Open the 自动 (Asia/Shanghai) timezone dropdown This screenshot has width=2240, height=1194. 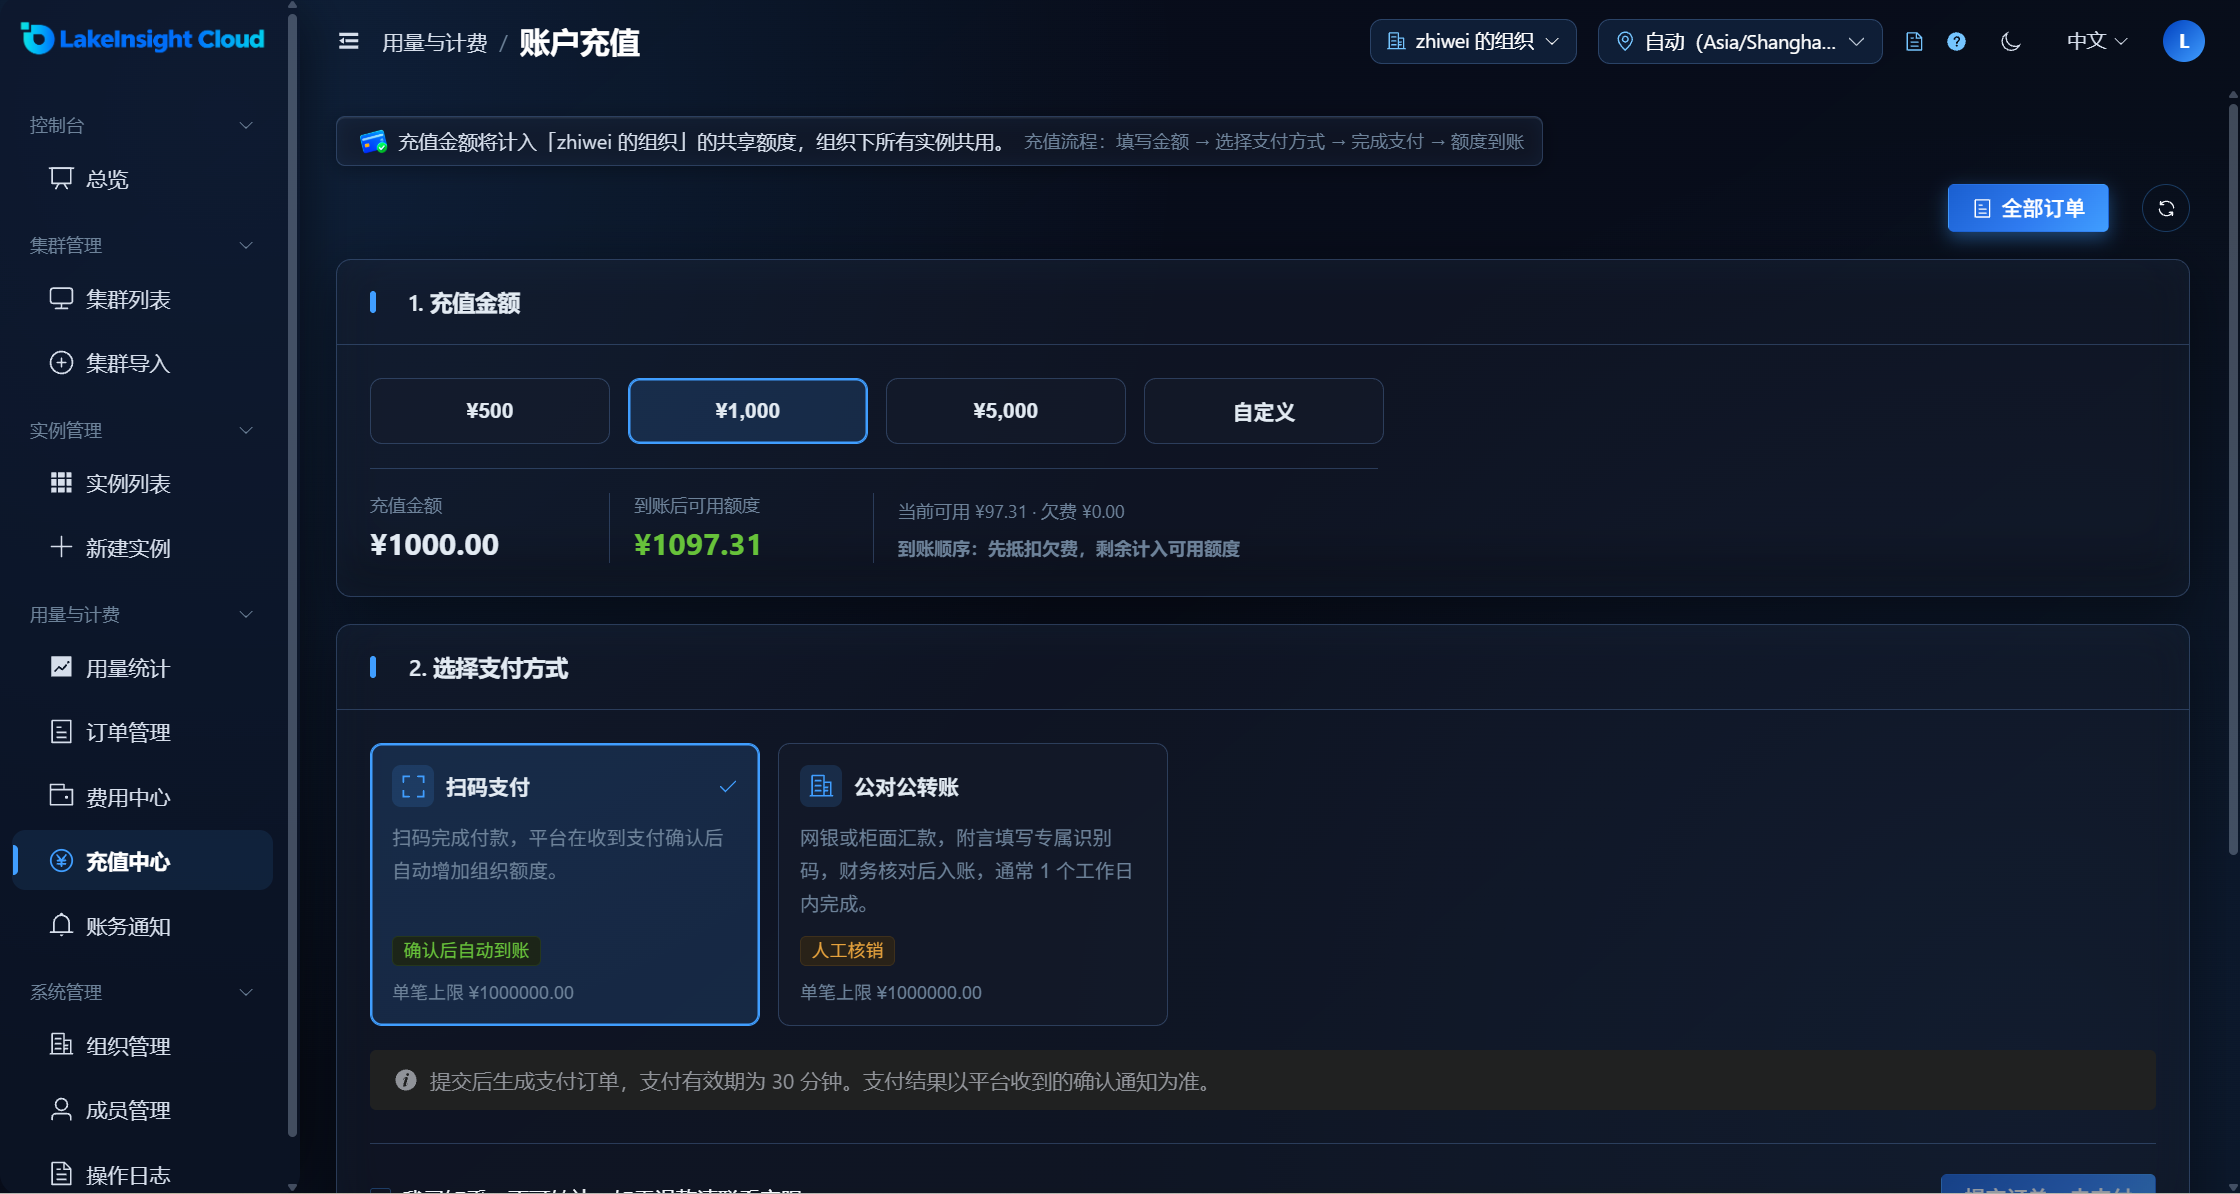pyautogui.click(x=1740, y=41)
